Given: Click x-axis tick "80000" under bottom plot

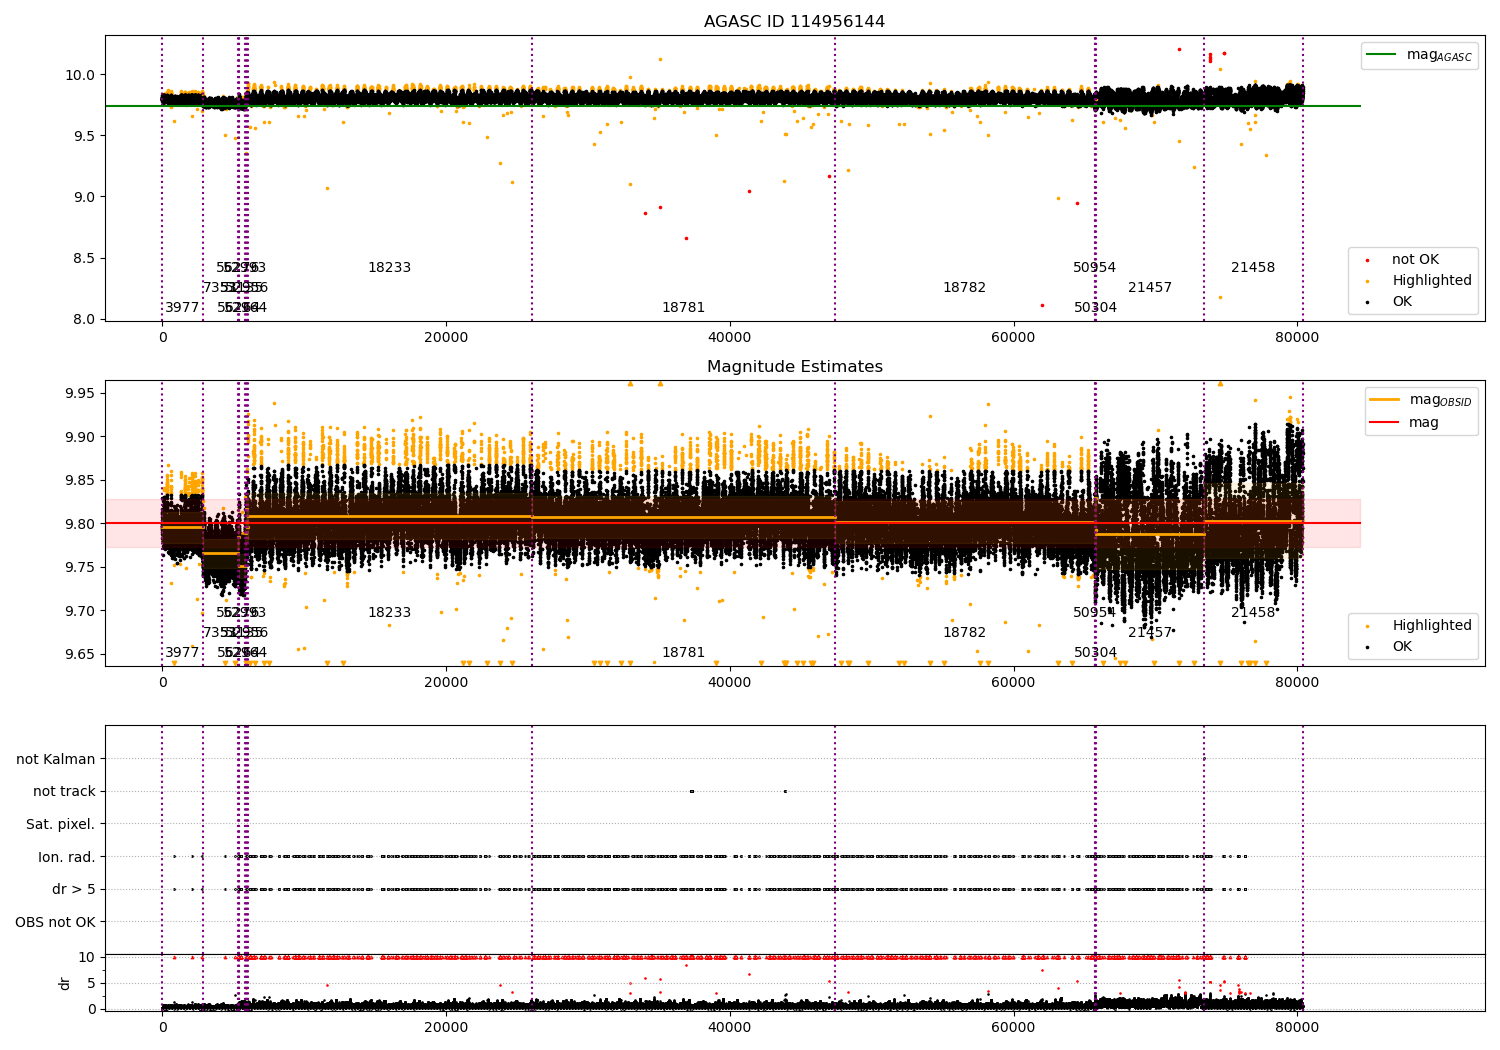Looking at the screenshot, I should tap(1297, 1028).
